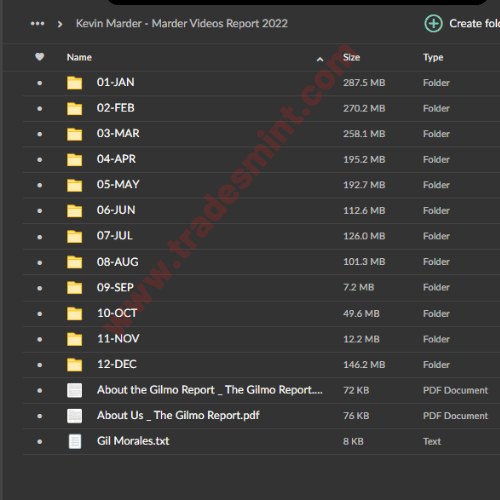Viewport: 500px width, 500px height.
Task: Select the 04-APR folder name
Action: (116, 159)
